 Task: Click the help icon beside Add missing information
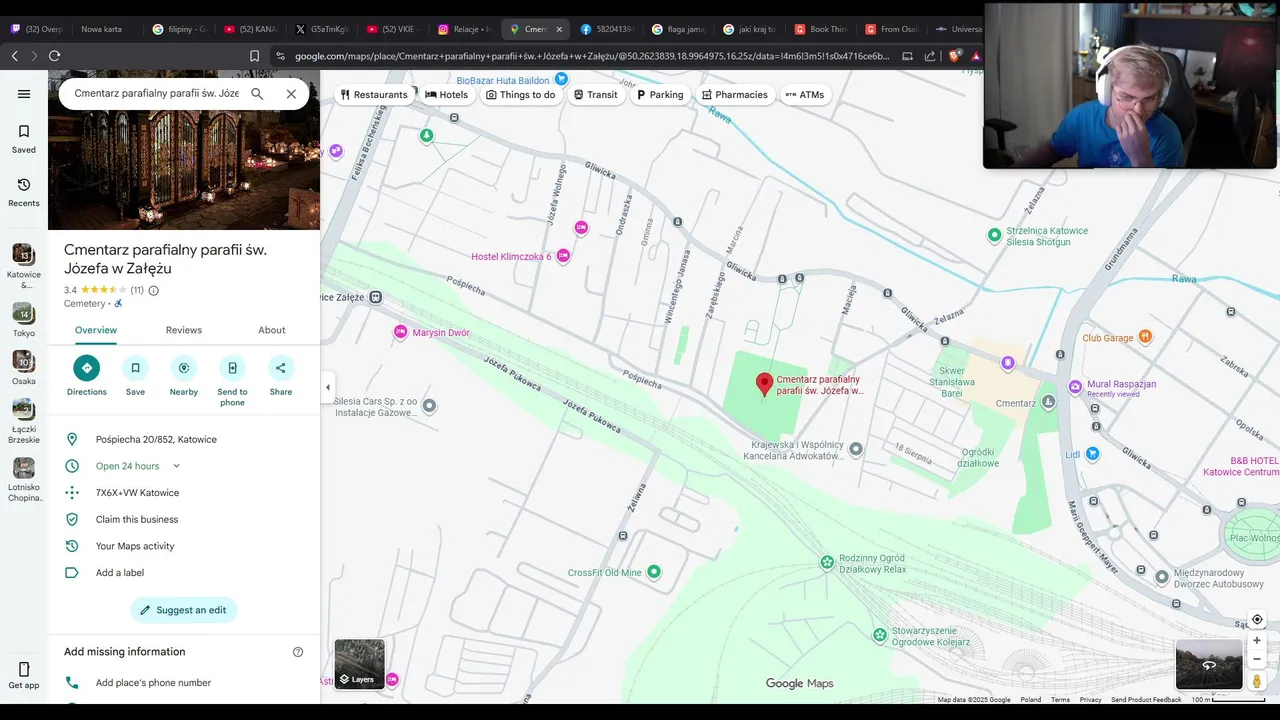pos(298,652)
